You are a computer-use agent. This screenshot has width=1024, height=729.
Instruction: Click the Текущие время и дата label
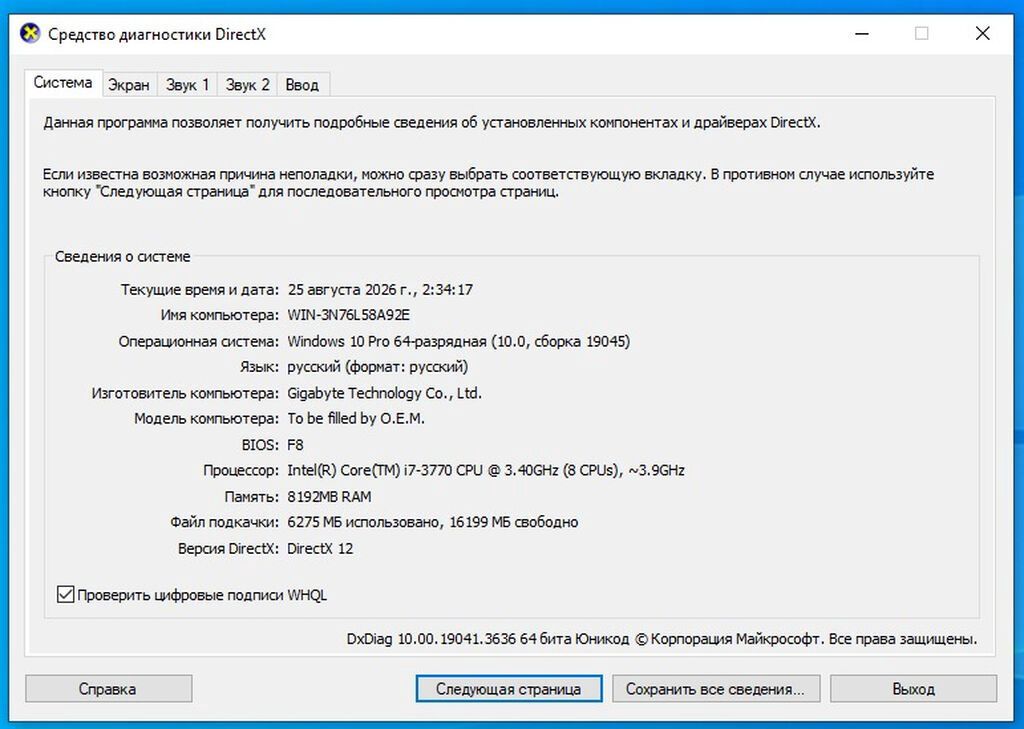tap(199, 289)
